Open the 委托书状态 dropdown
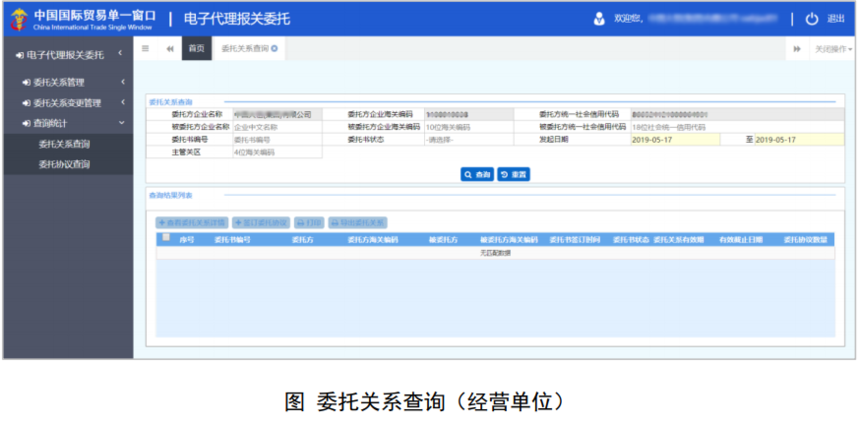The image size is (860, 424). [x=466, y=140]
